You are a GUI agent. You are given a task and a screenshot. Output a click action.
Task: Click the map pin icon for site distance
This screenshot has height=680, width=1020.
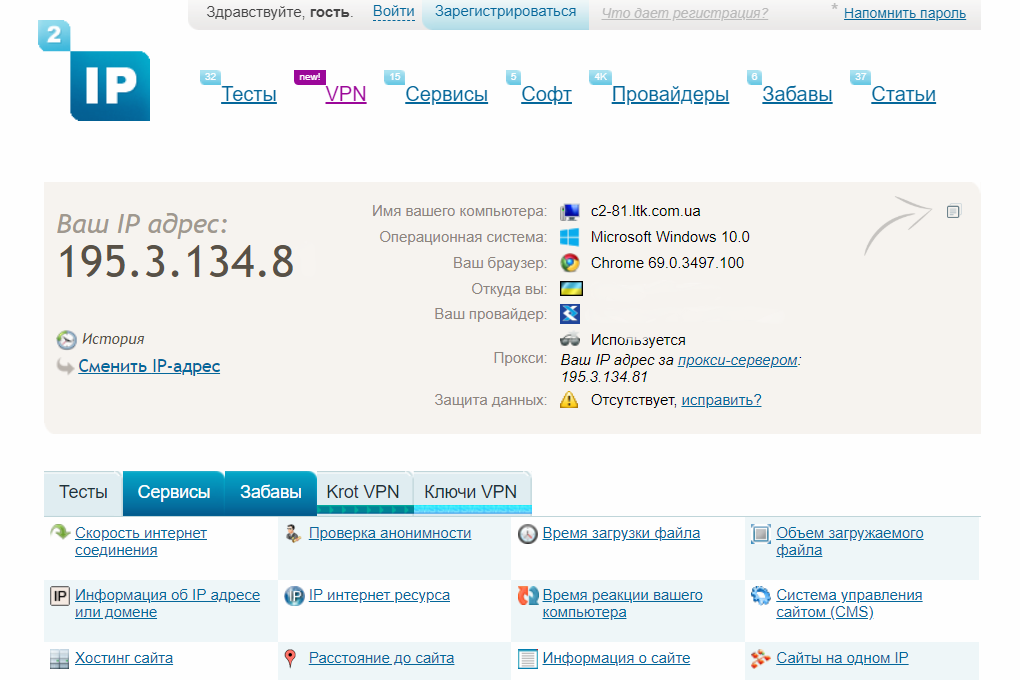[291, 658]
